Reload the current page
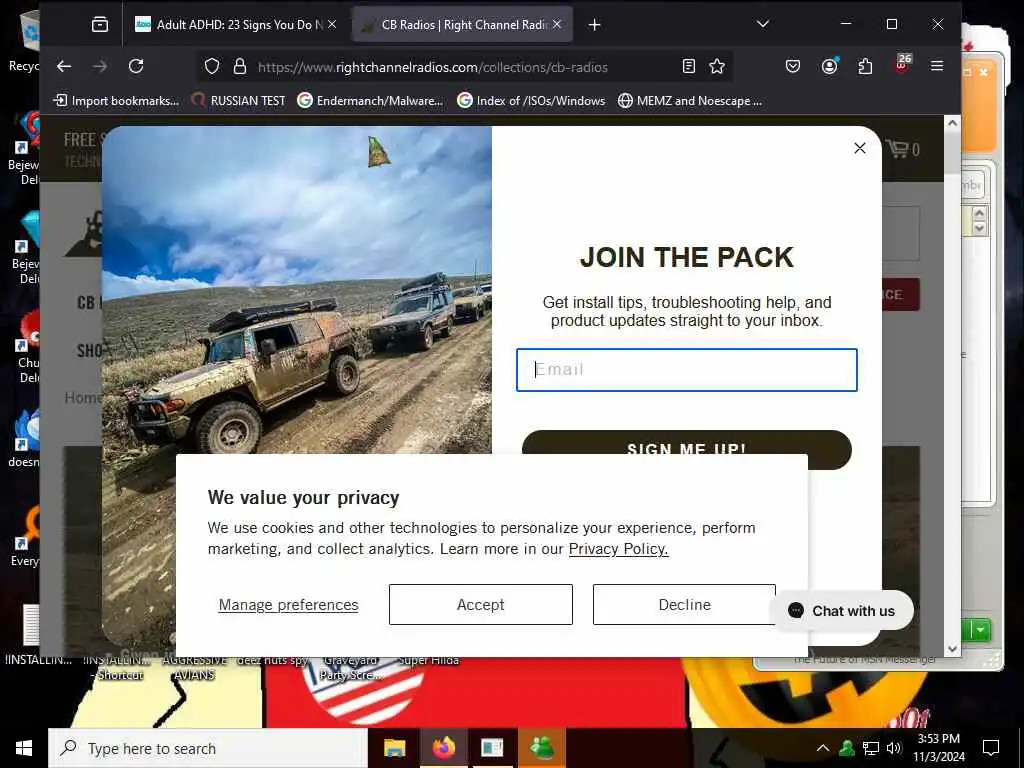Screen dimensions: 1024x768 (136, 66)
